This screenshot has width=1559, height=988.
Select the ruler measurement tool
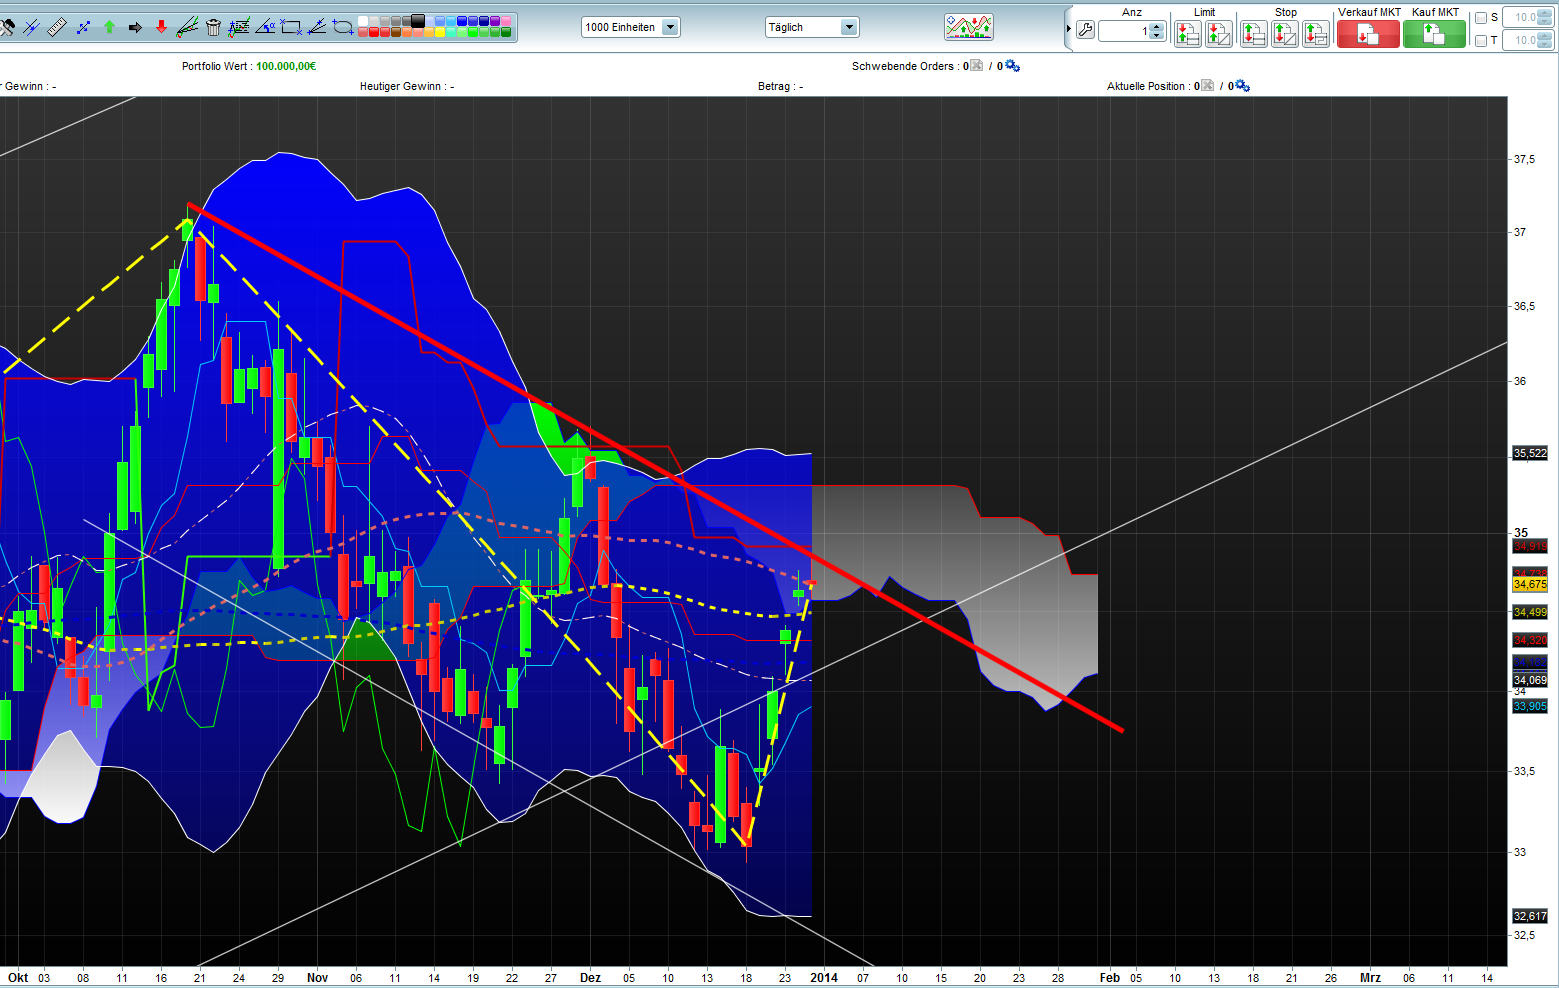point(57,27)
